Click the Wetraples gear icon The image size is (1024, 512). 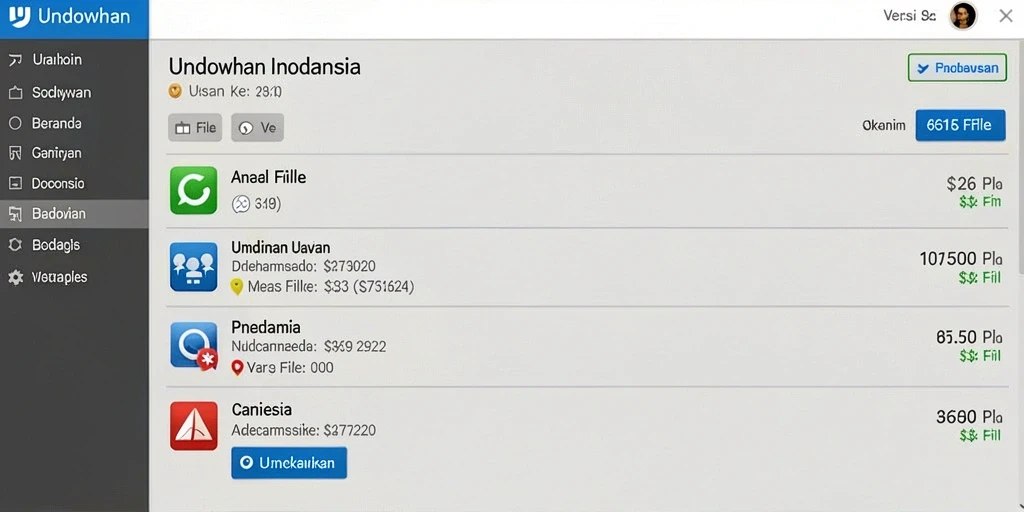coord(15,278)
